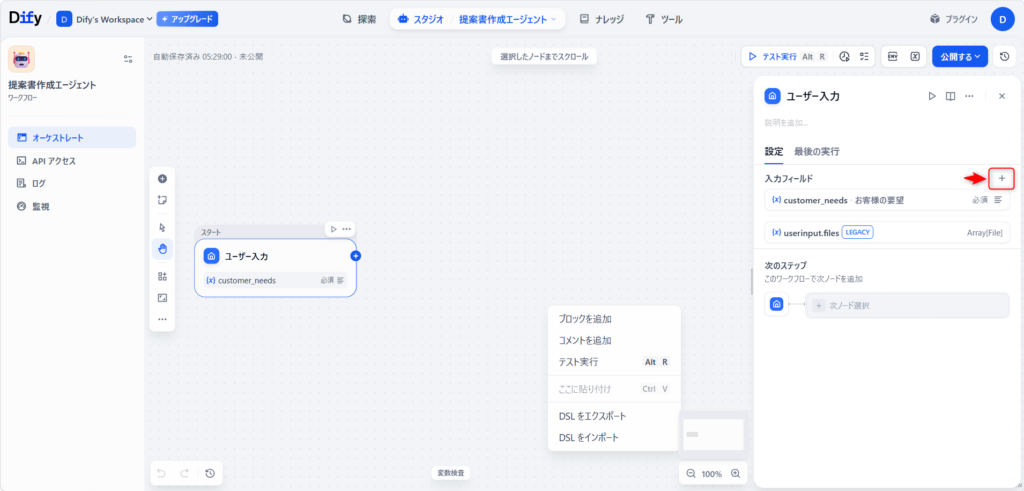
Task: Select the hand pan tool
Action: pyautogui.click(x=162, y=248)
